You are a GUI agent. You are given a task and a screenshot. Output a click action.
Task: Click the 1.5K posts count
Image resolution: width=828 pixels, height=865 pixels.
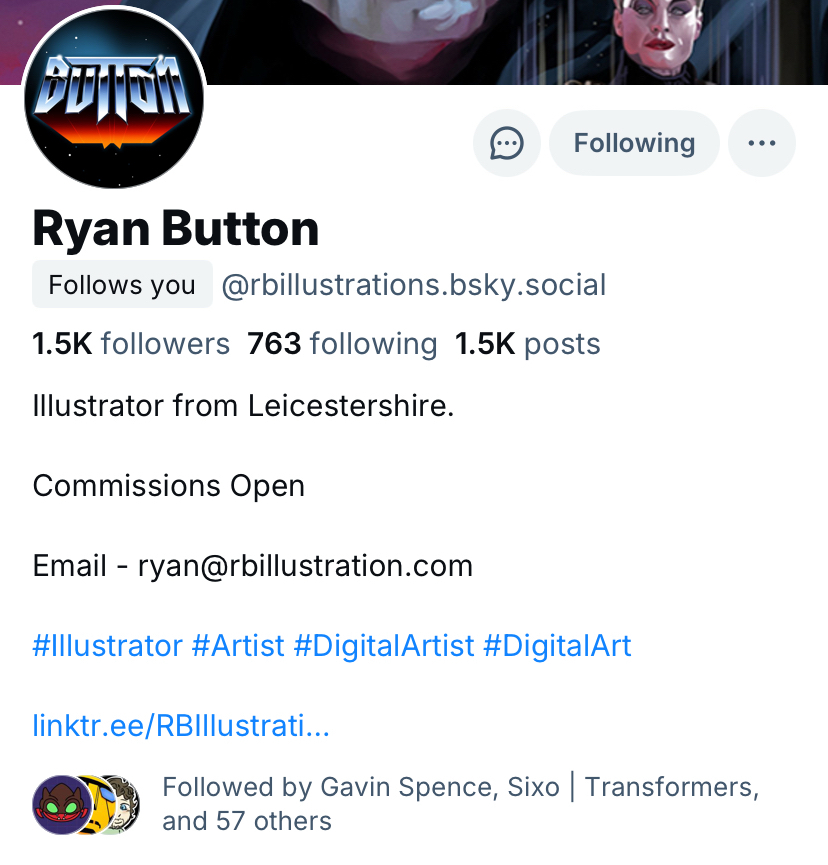click(x=528, y=344)
